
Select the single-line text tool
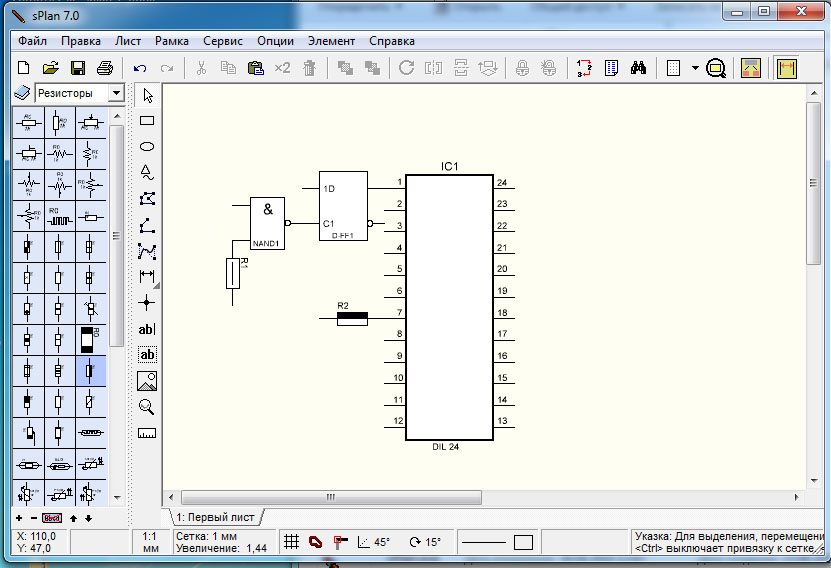click(147, 329)
